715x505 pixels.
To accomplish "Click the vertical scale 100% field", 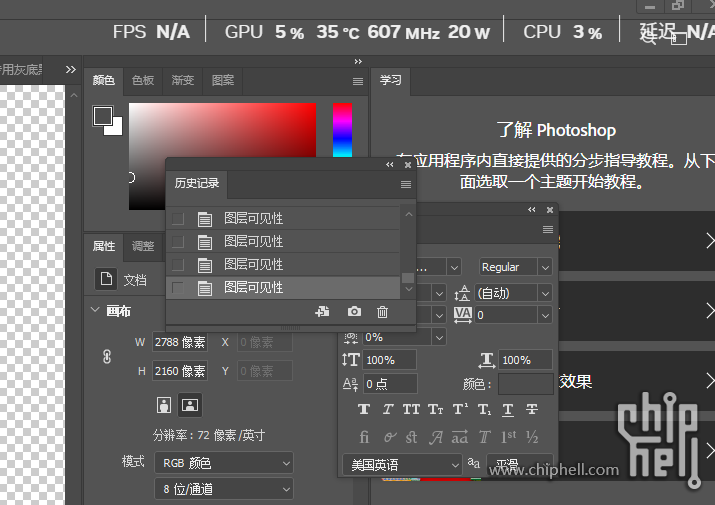I will point(389,360).
